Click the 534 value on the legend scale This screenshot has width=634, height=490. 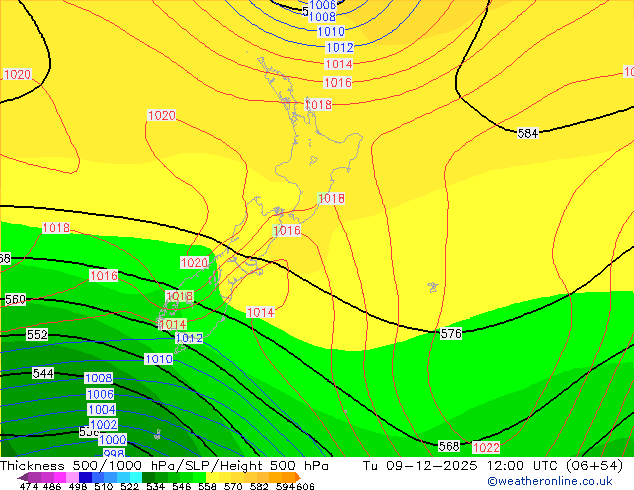click(x=155, y=486)
